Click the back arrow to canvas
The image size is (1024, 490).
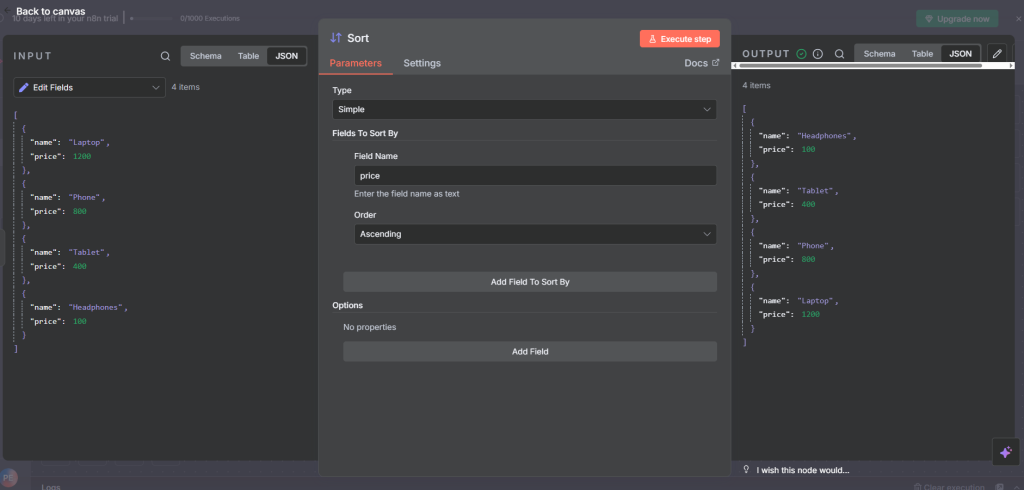click(x=8, y=11)
